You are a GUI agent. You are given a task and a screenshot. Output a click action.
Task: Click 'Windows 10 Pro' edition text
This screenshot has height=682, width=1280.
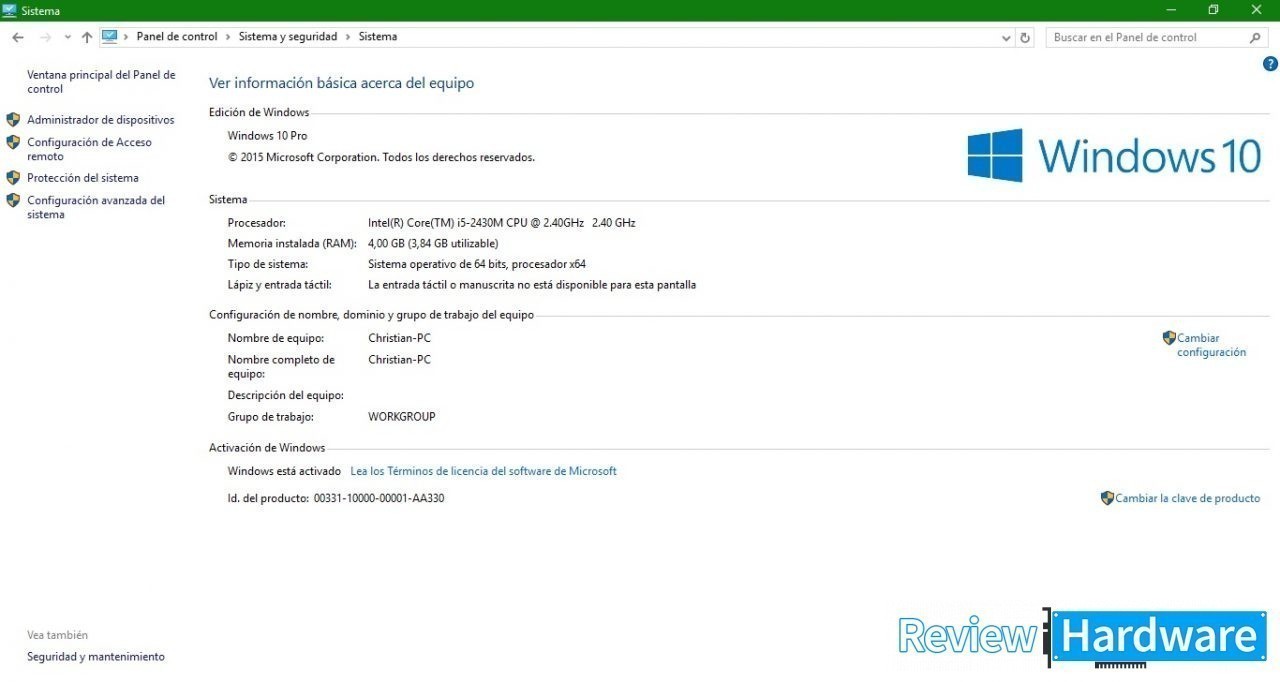pyautogui.click(x=267, y=136)
